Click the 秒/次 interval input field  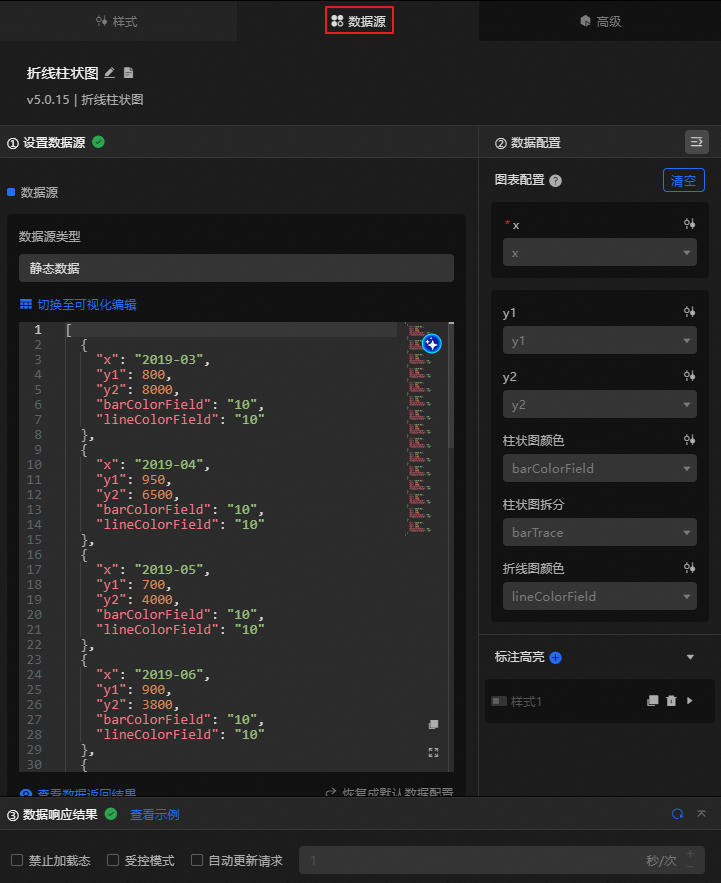pyautogui.click(x=501, y=860)
